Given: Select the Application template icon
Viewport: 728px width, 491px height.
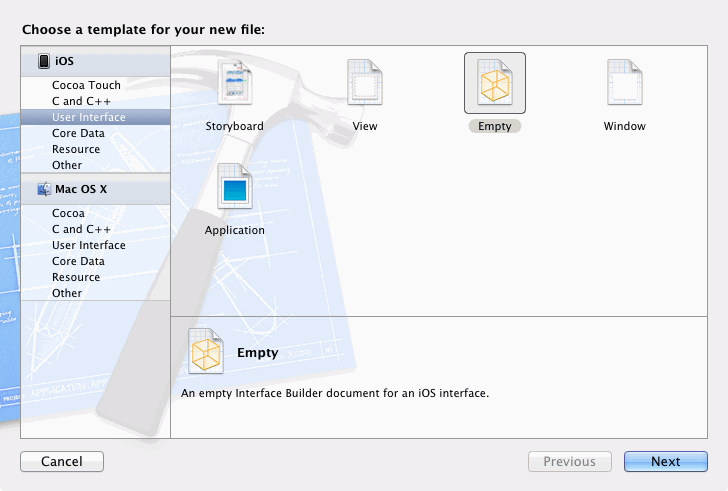Looking at the screenshot, I should click(234, 188).
